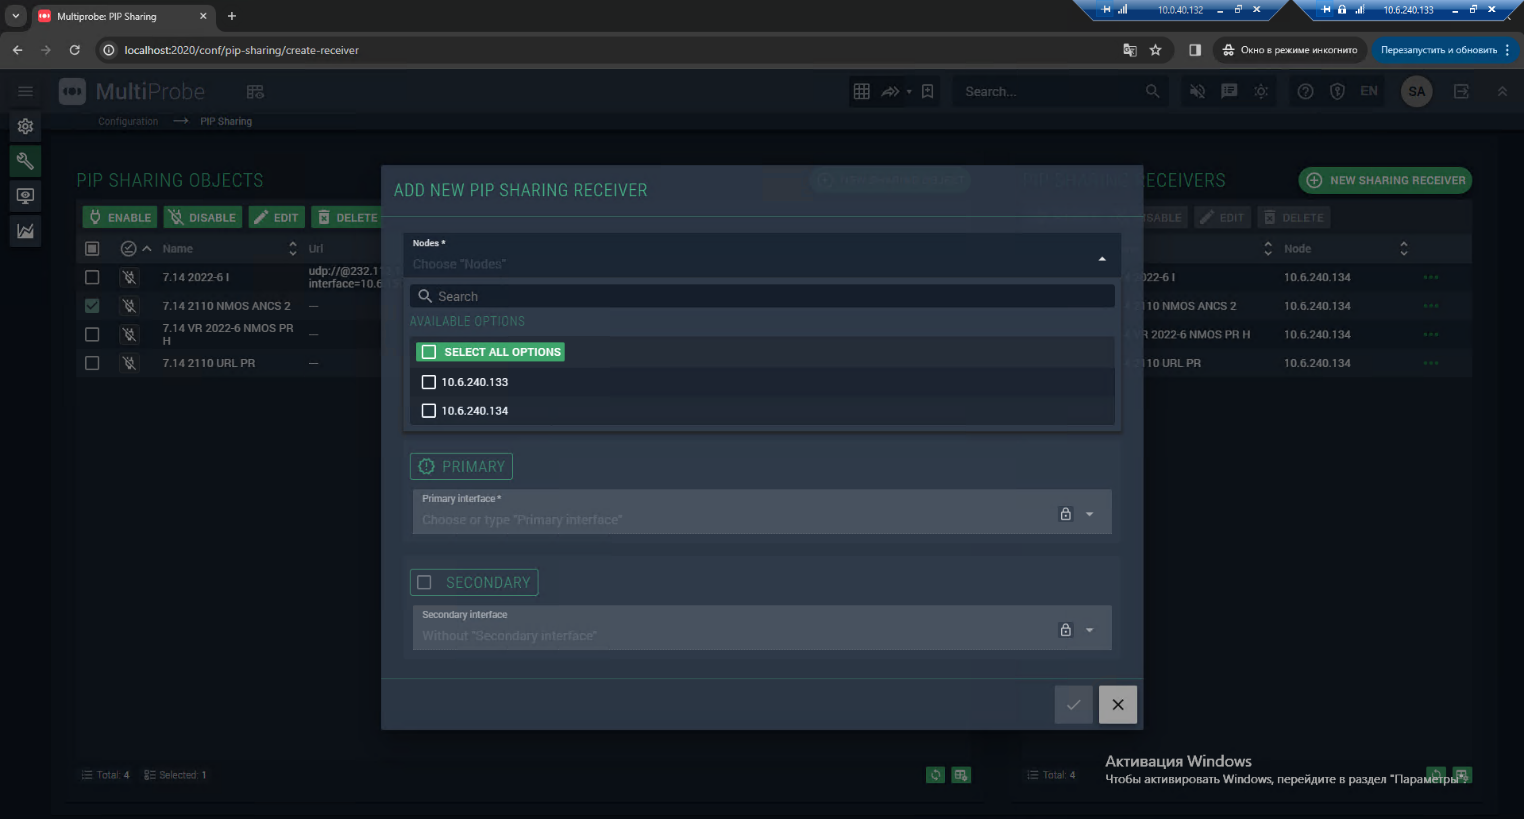The width and height of the screenshot is (1524, 819).
Task: Check the 10.6.240.133 node option
Action: [429, 382]
